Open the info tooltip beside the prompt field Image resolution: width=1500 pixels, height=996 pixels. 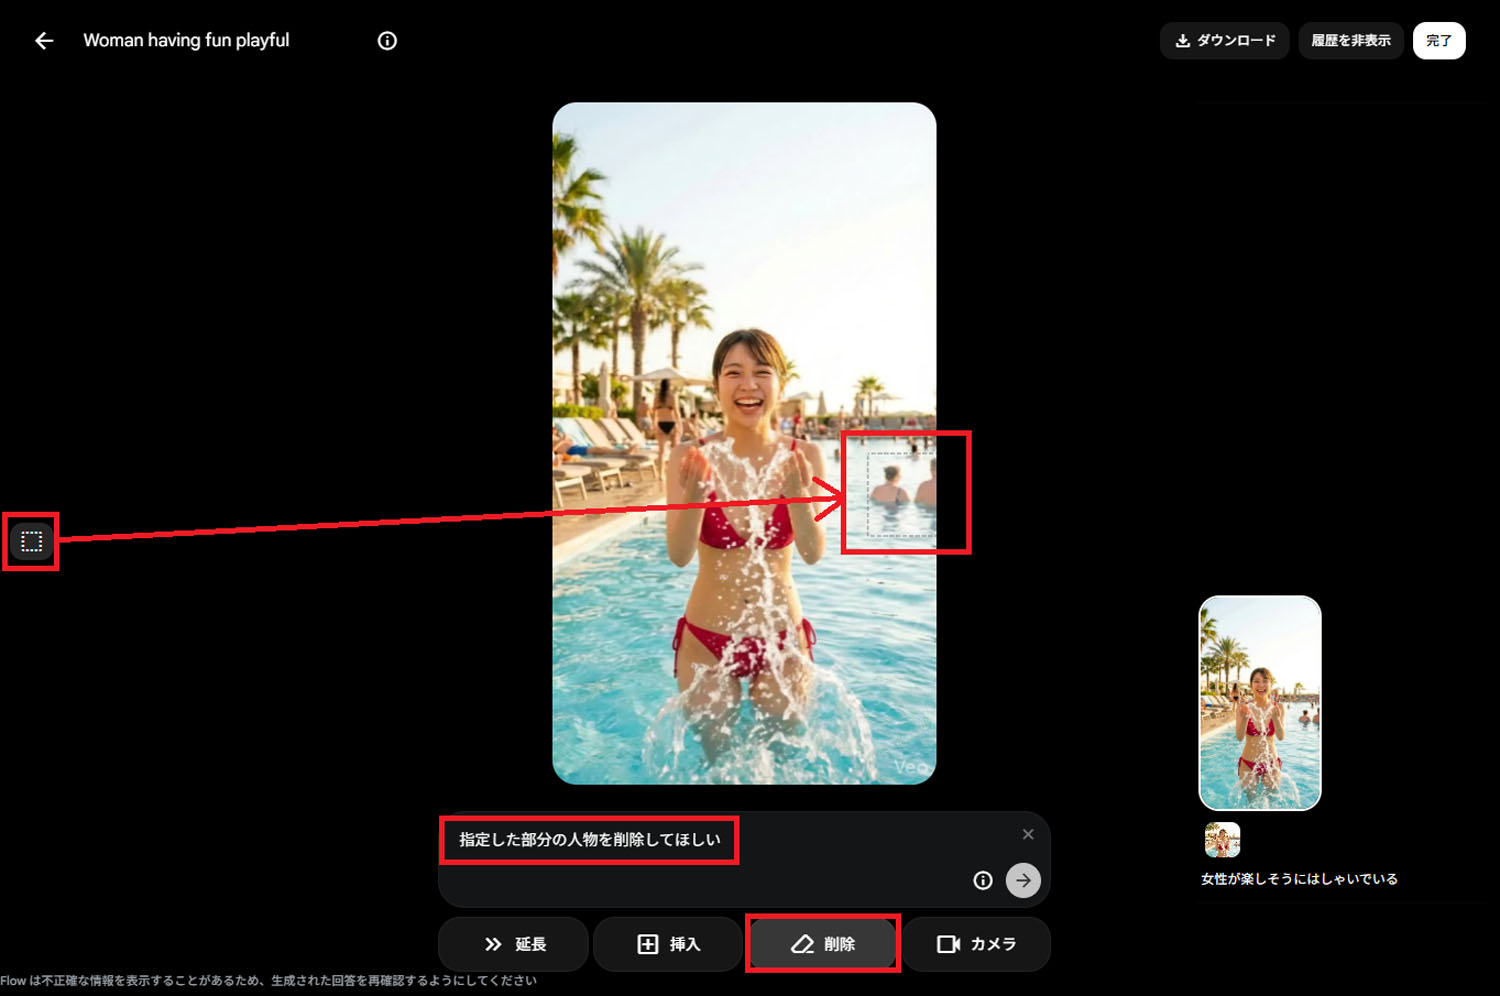(x=982, y=880)
